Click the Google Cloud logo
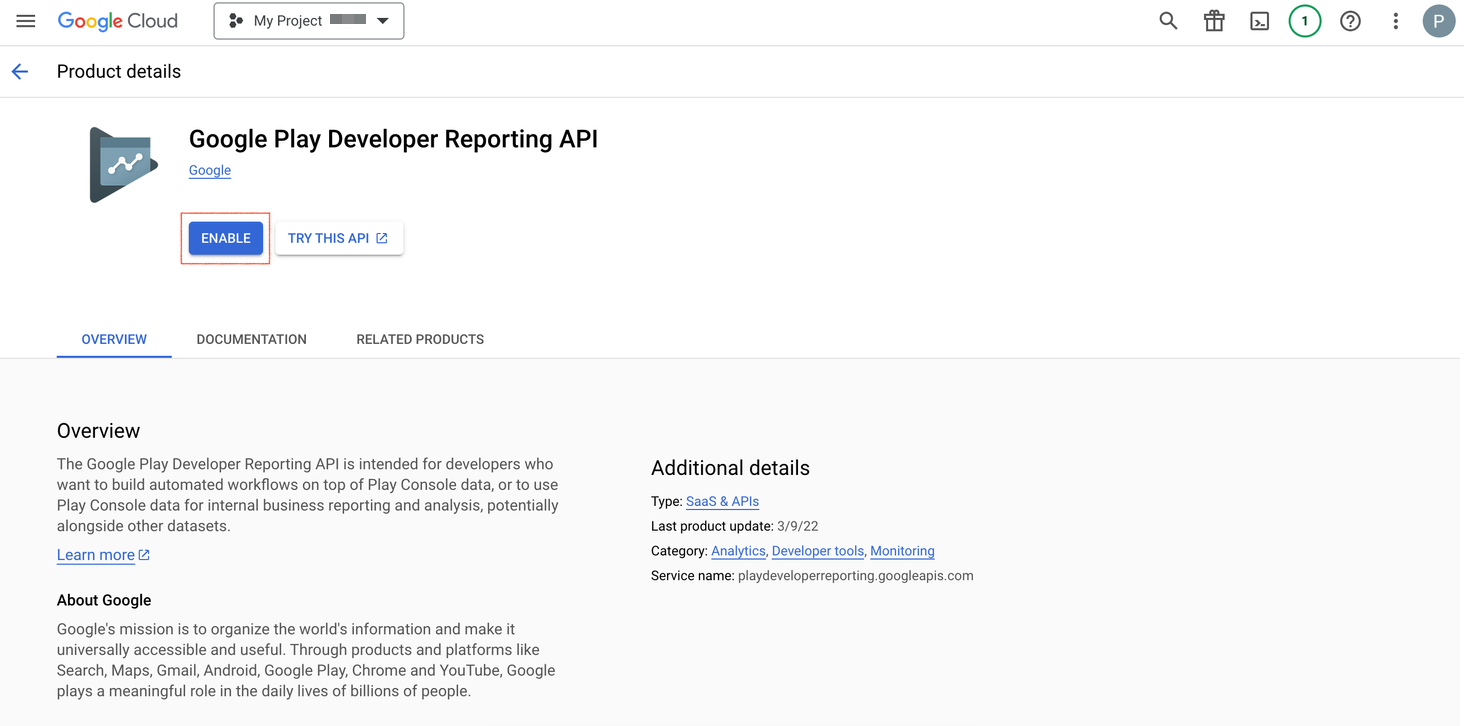 pyautogui.click(x=117, y=21)
